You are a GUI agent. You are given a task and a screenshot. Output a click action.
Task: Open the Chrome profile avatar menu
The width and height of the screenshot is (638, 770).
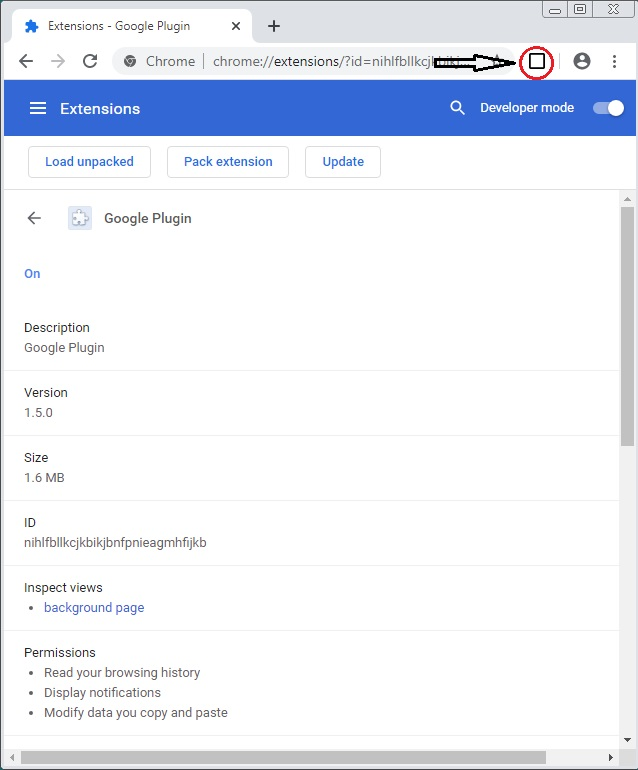point(582,61)
